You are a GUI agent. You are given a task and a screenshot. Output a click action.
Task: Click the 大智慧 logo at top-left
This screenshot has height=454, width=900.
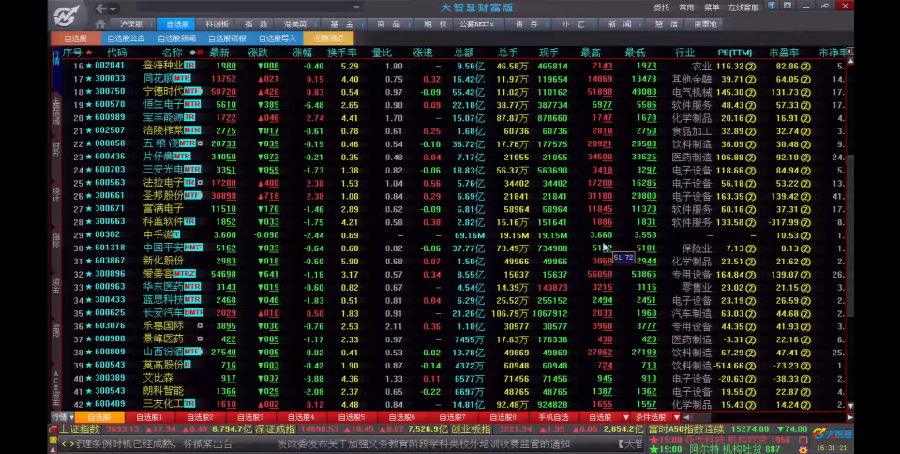point(67,15)
